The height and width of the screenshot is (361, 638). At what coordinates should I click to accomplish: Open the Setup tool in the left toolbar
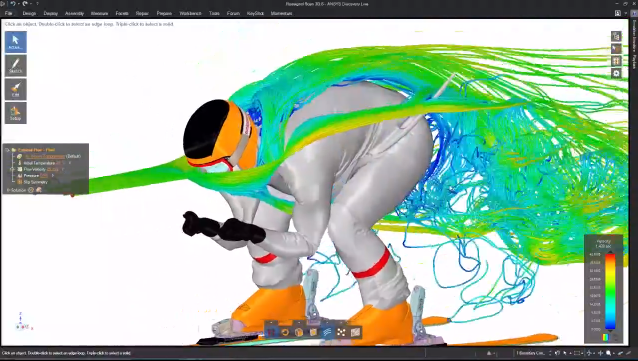tap(16, 113)
